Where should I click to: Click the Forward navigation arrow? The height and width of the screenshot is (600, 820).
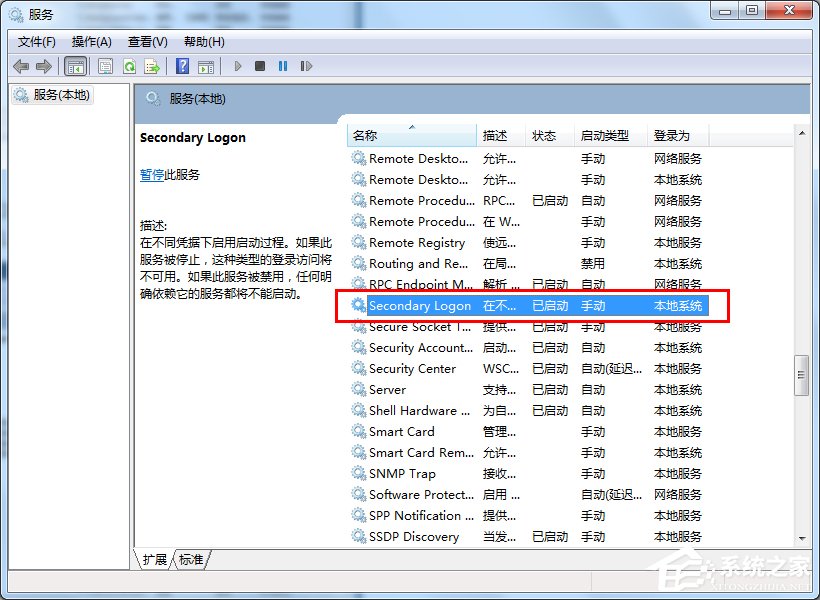pos(43,66)
